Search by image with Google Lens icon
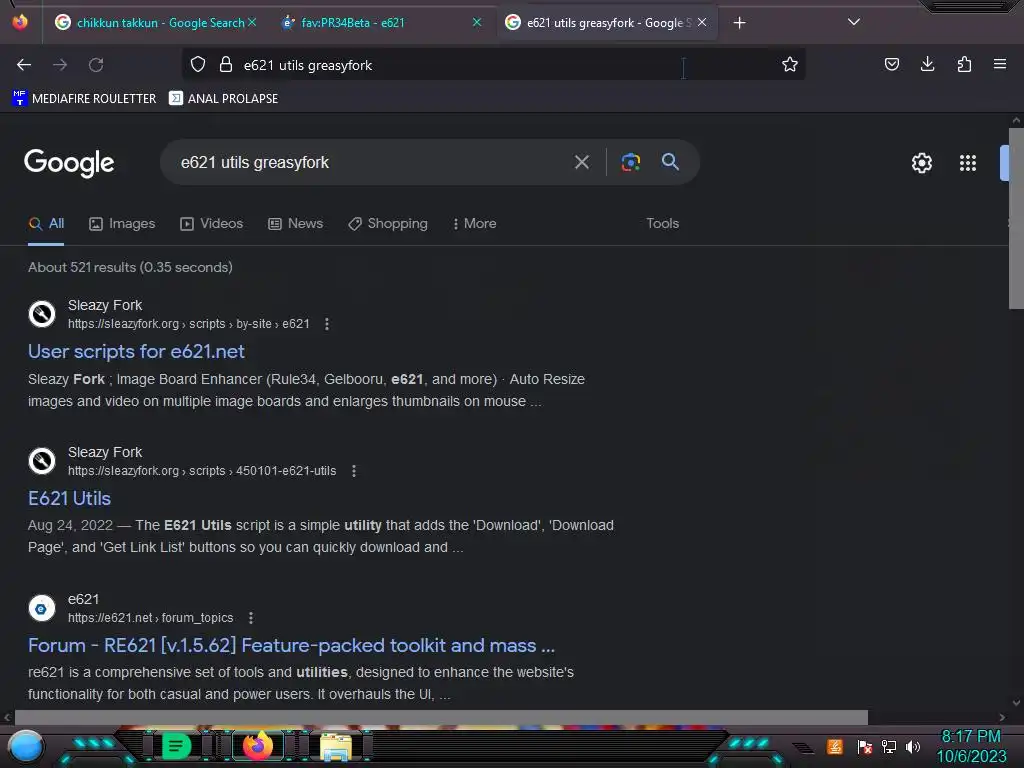The width and height of the screenshot is (1024, 768). (x=630, y=162)
